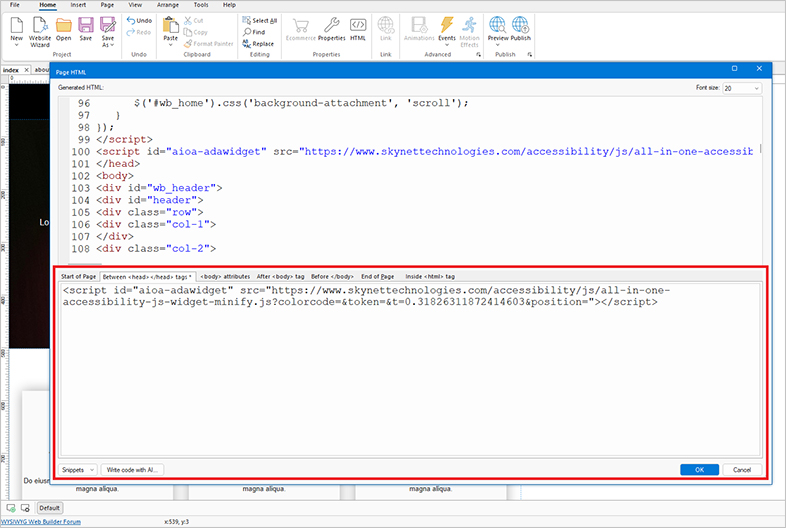Viewport: 786px width, 528px height.
Task: Open Motion Effects
Action: [x=469, y=32]
